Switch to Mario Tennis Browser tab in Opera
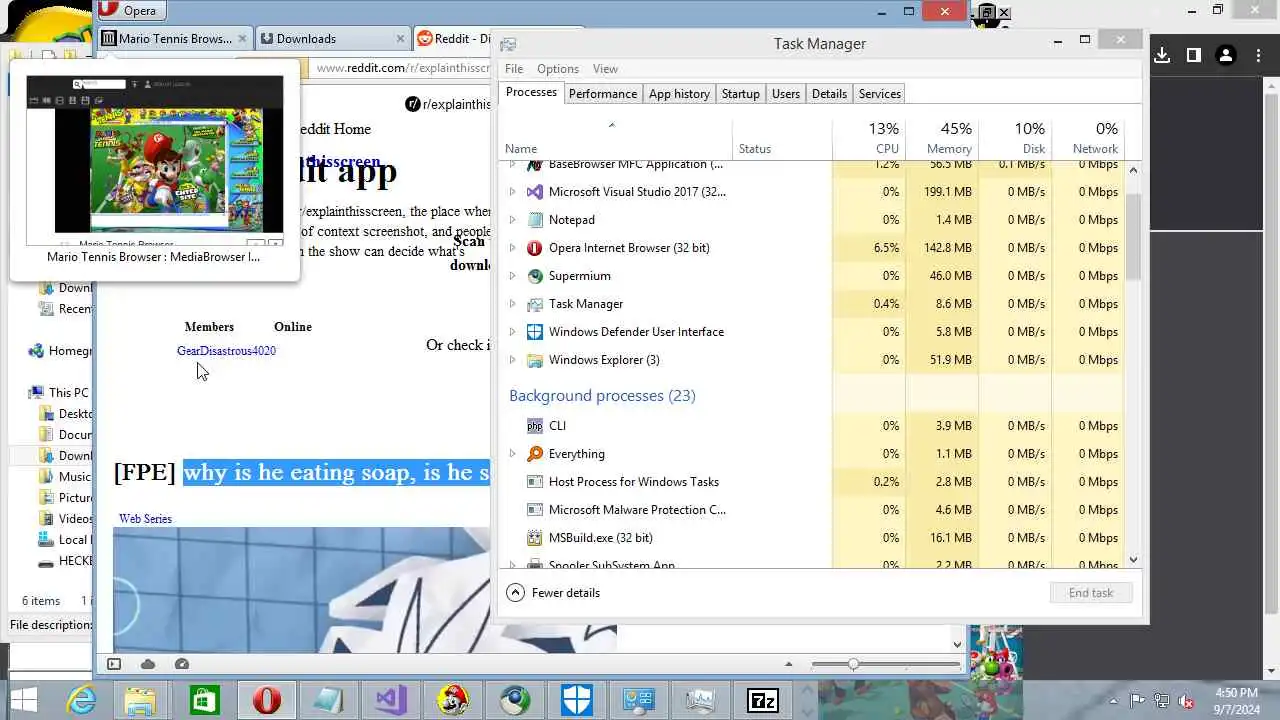Viewport: 1280px width, 720px height. tap(174, 39)
